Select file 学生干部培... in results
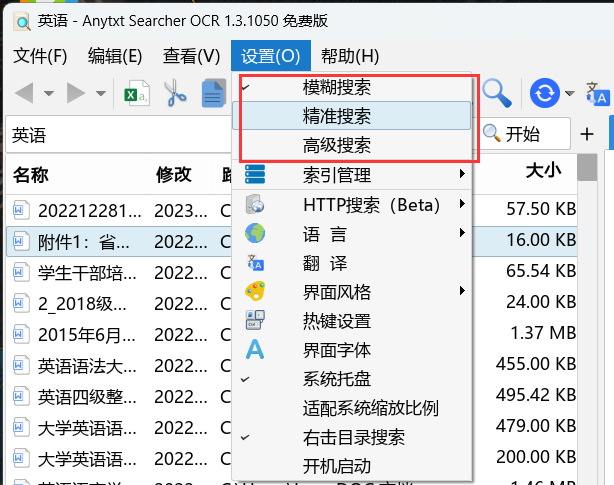This screenshot has height=485, width=614. click(x=87, y=273)
